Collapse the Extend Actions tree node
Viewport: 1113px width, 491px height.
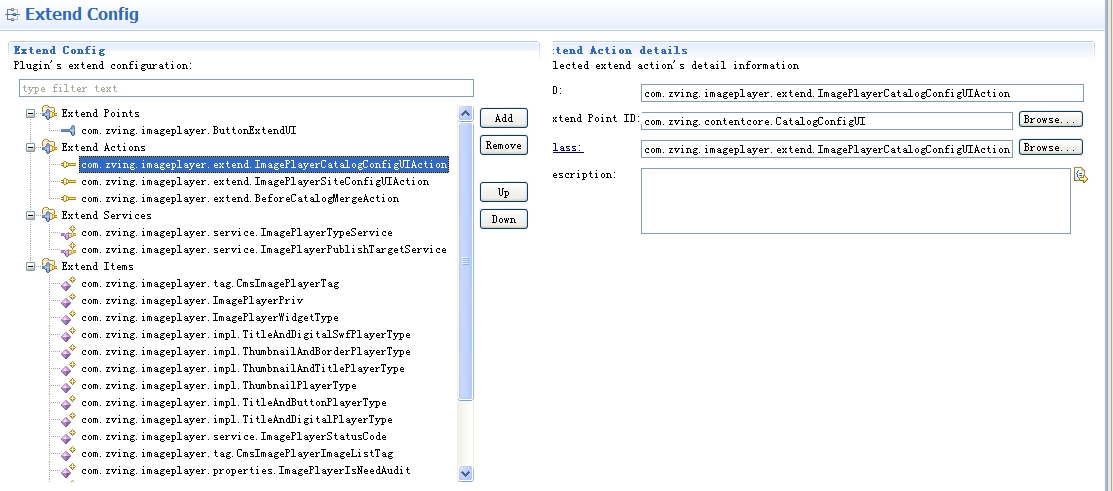[x=31, y=147]
